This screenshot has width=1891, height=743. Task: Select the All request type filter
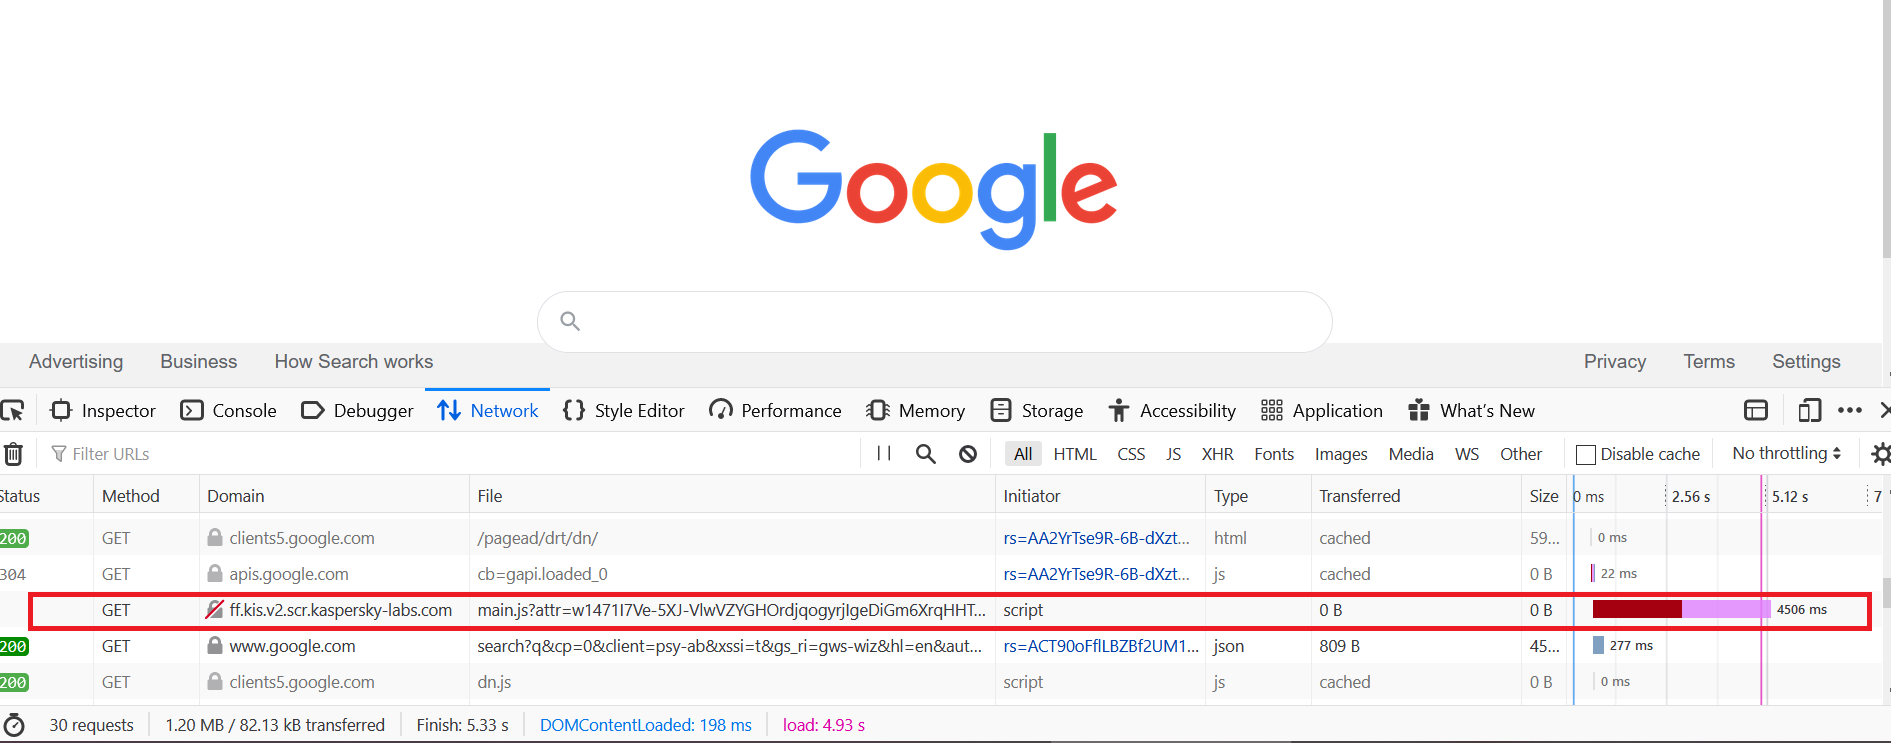[1023, 454]
